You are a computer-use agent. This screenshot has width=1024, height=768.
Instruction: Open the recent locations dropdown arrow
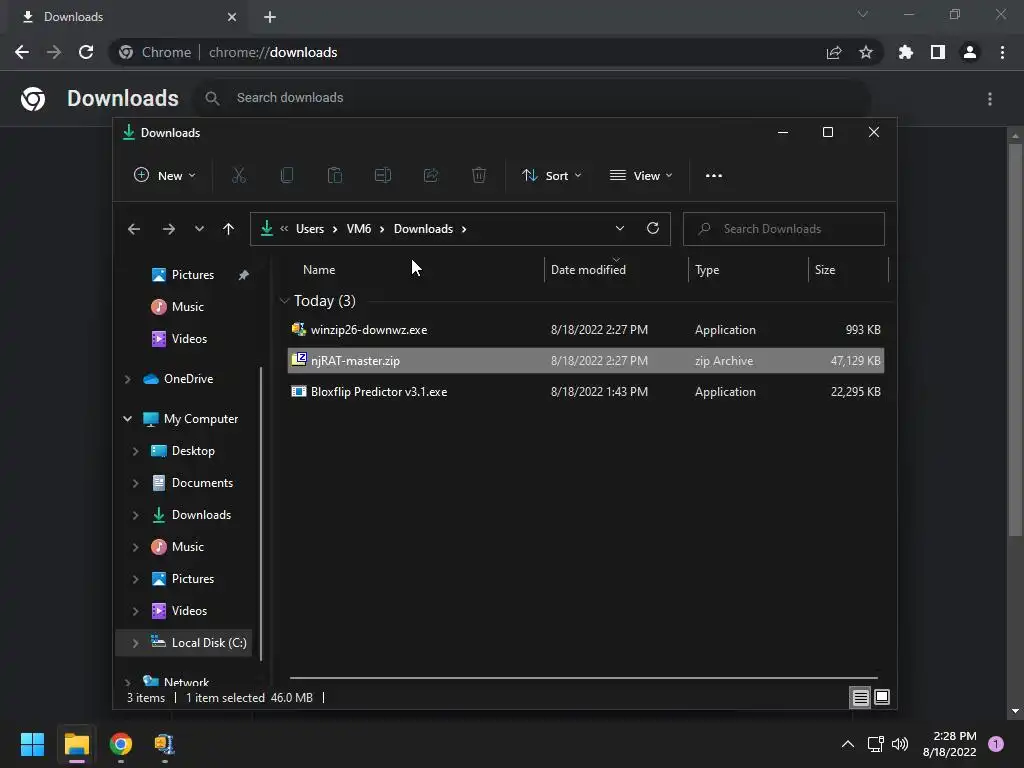pos(199,229)
